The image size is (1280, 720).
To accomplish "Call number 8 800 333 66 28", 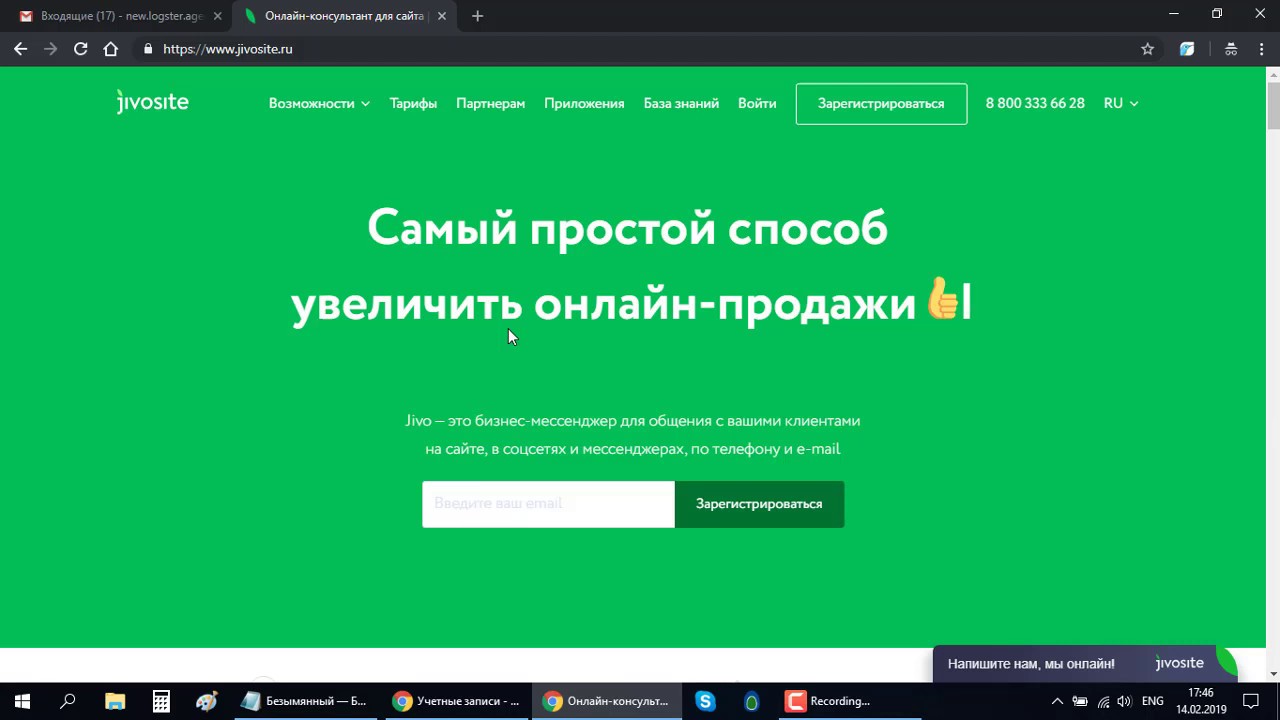I will pyautogui.click(x=1035, y=103).
